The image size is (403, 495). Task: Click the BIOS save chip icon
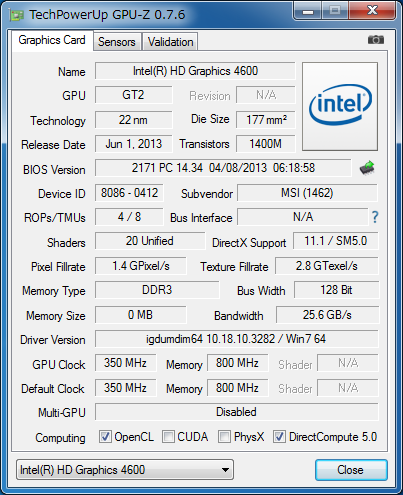(x=367, y=168)
